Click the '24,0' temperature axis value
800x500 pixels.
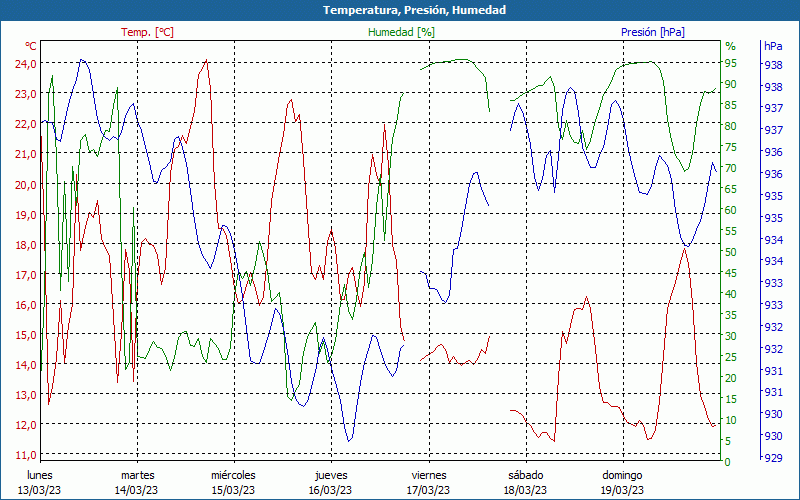(x=26, y=64)
